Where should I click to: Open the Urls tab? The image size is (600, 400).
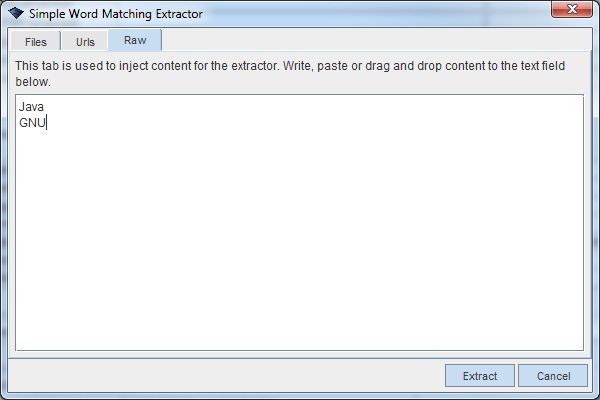pos(85,42)
